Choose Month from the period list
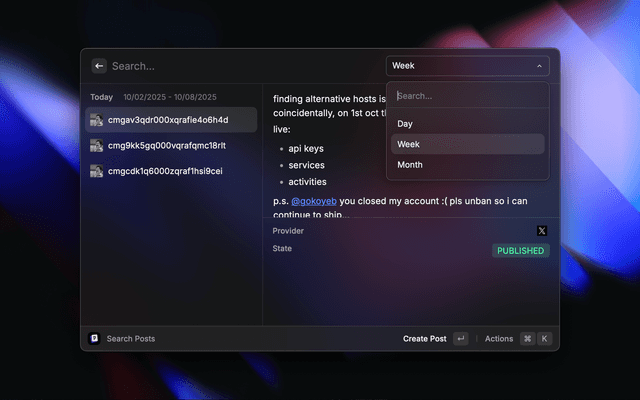This screenshot has width=640, height=400. point(410,165)
